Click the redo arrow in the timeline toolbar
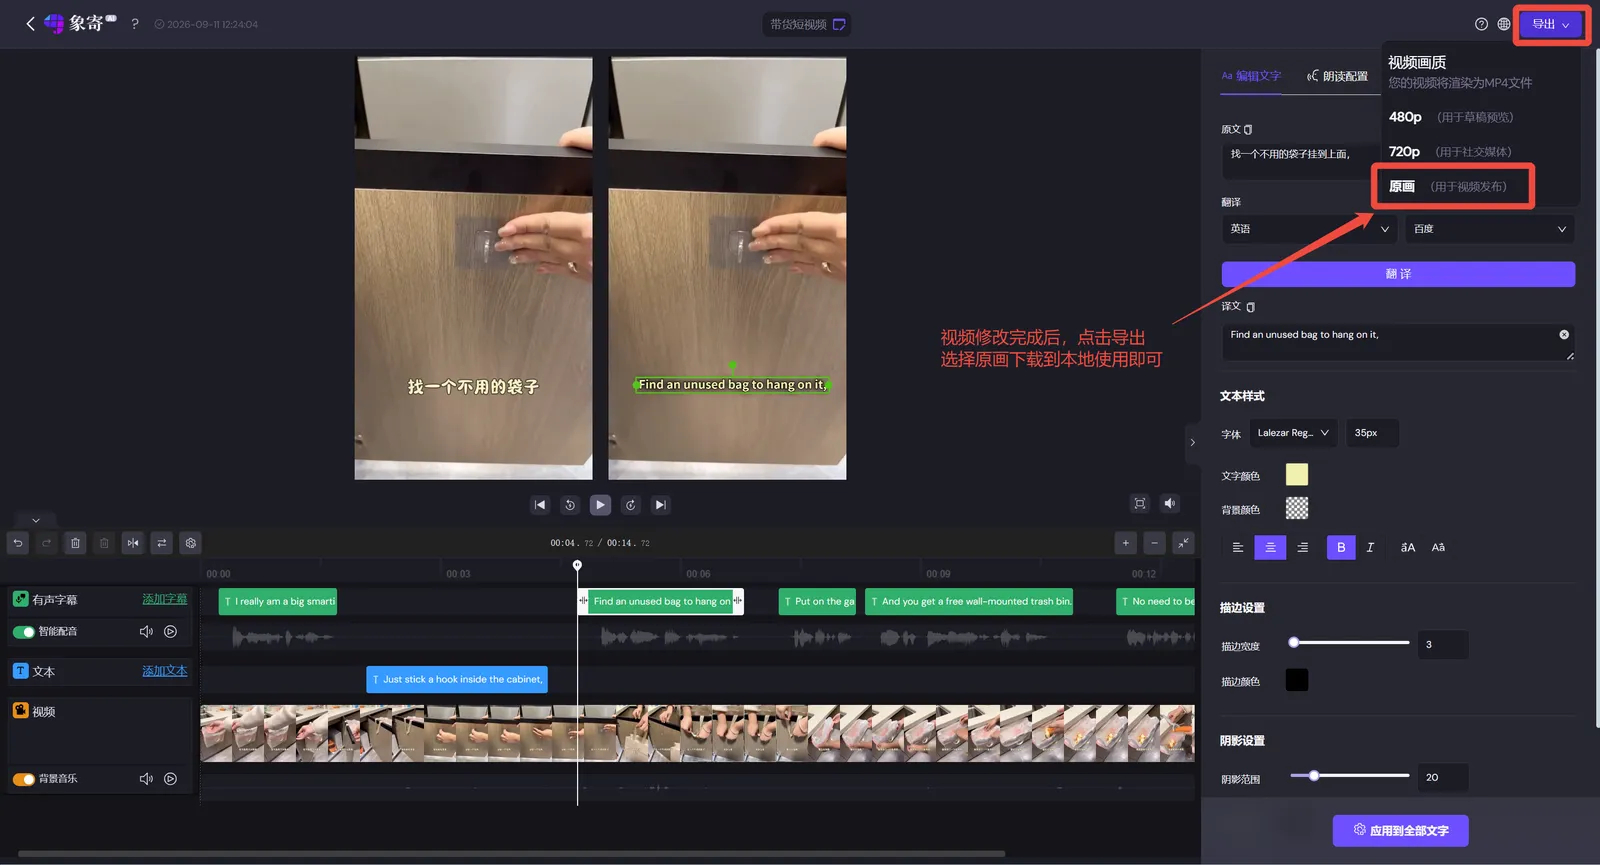1600x865 pixels. [x=46, y=543]
